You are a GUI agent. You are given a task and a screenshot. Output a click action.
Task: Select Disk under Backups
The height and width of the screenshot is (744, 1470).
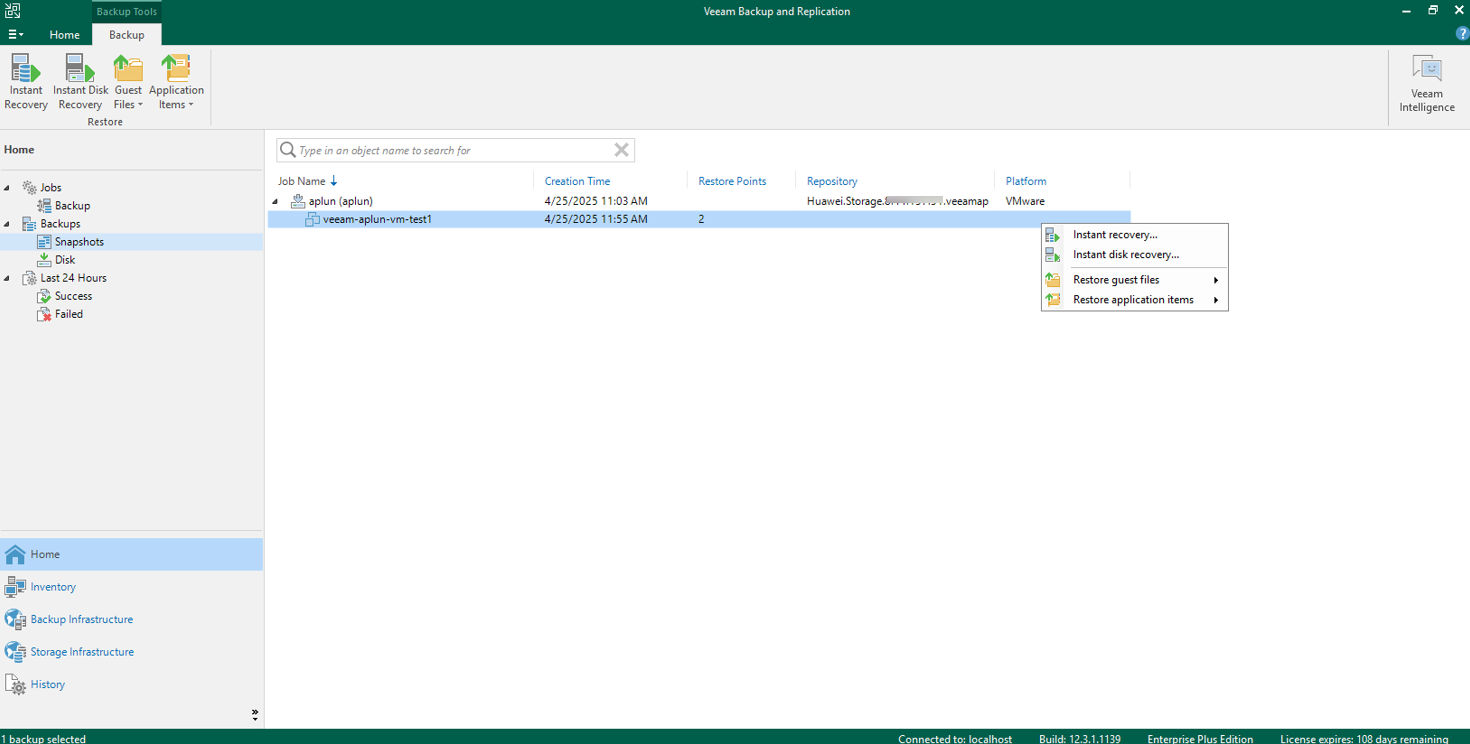tap(65, 260)
